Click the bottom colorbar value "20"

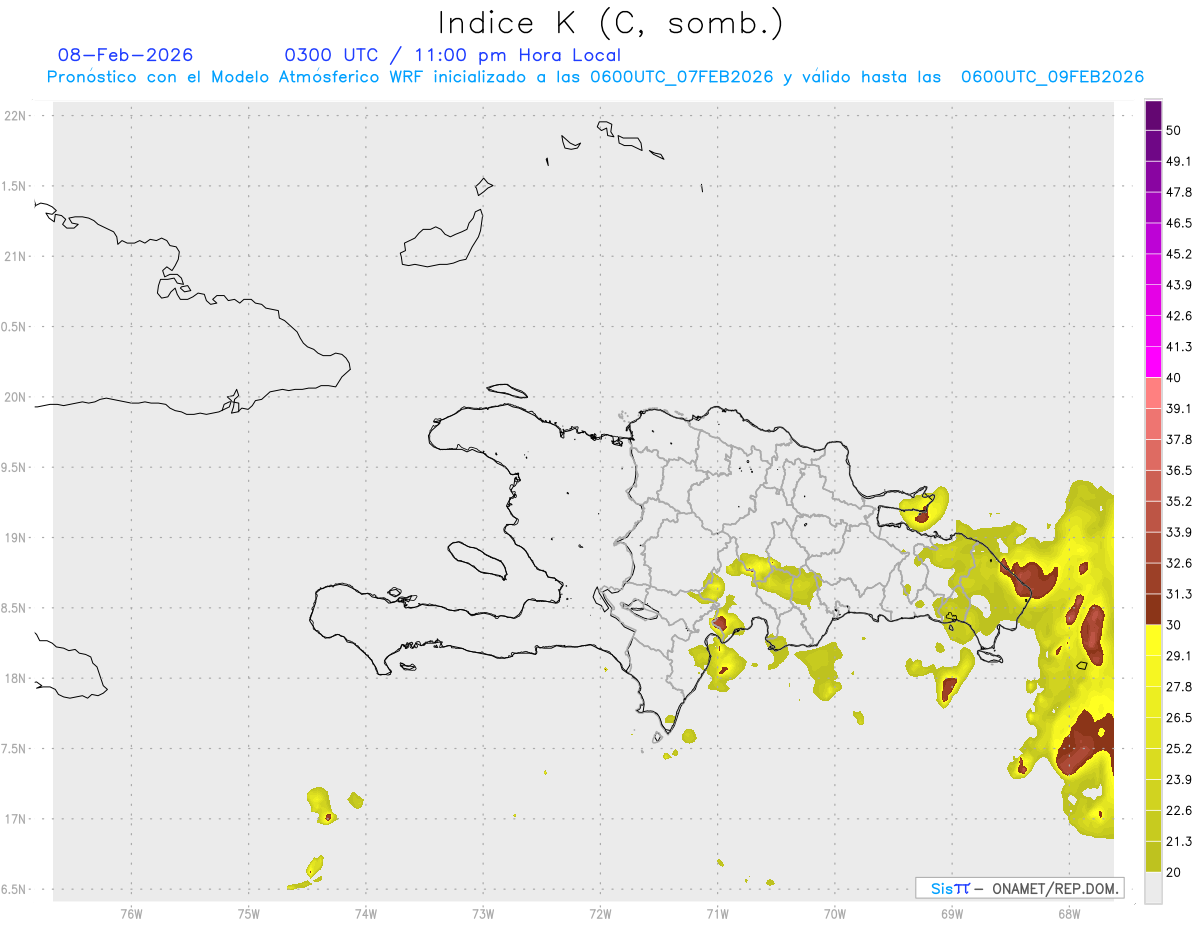pyautogui.click(x=1174, y=872)
